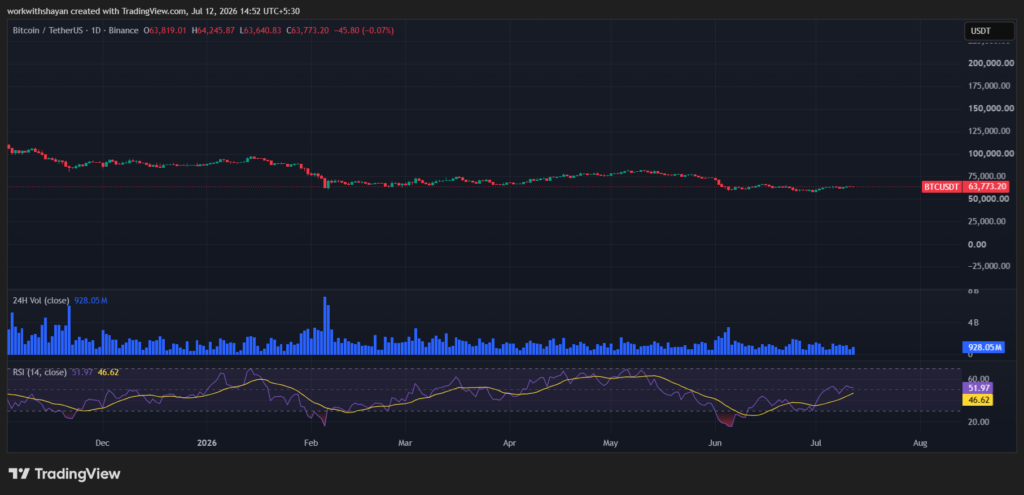This screenshot has height=495, width=1024.
Task: Click the Feb label on time axis
Action: (311, 443)
